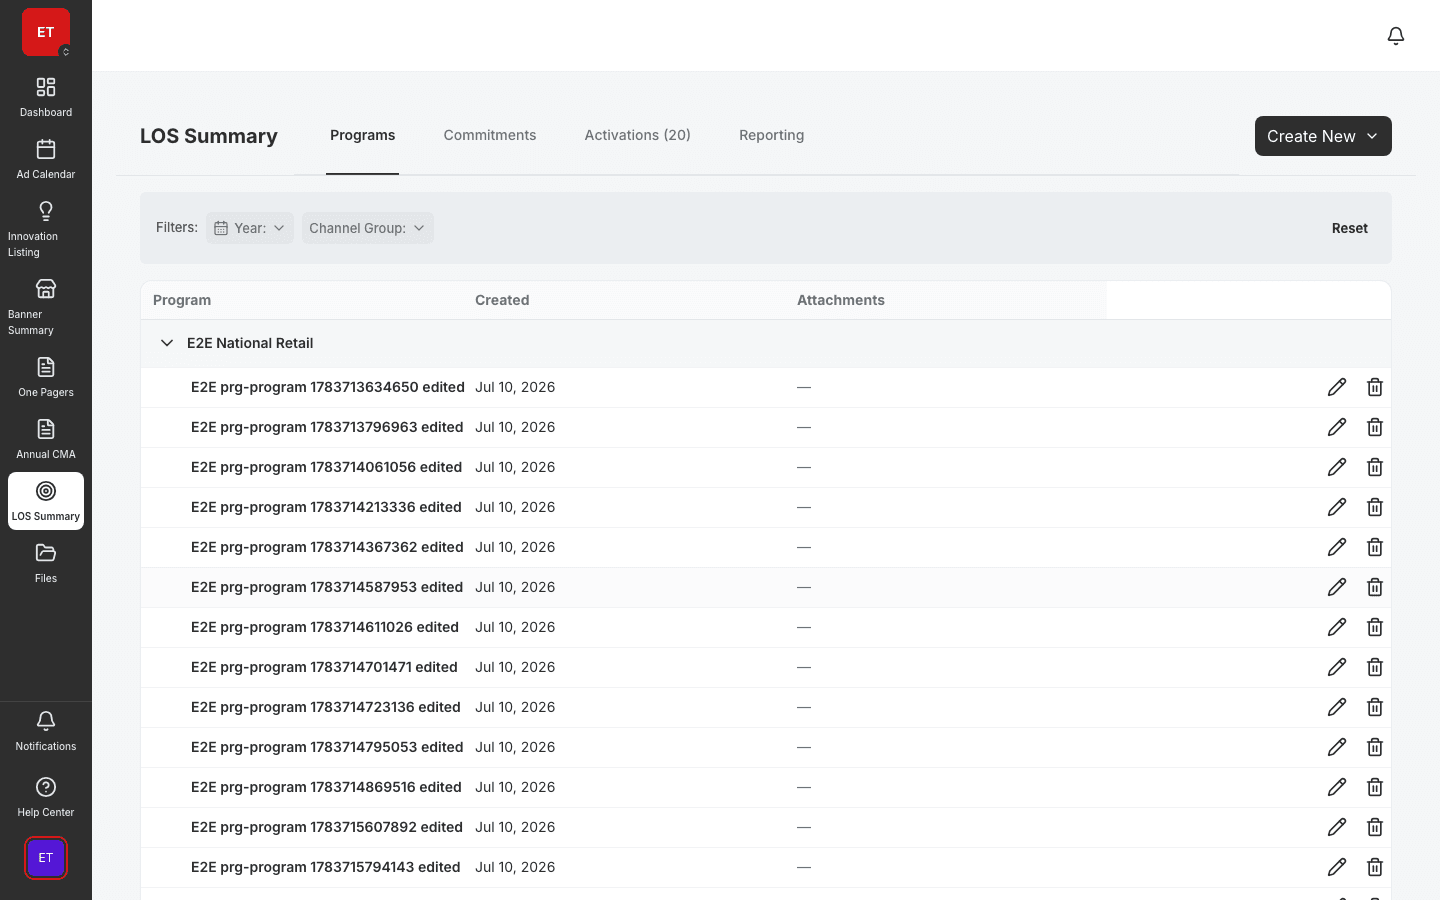Delete program 1783713796963
This screenshot has height=900, width=1440.
(x=1375, y=427)
